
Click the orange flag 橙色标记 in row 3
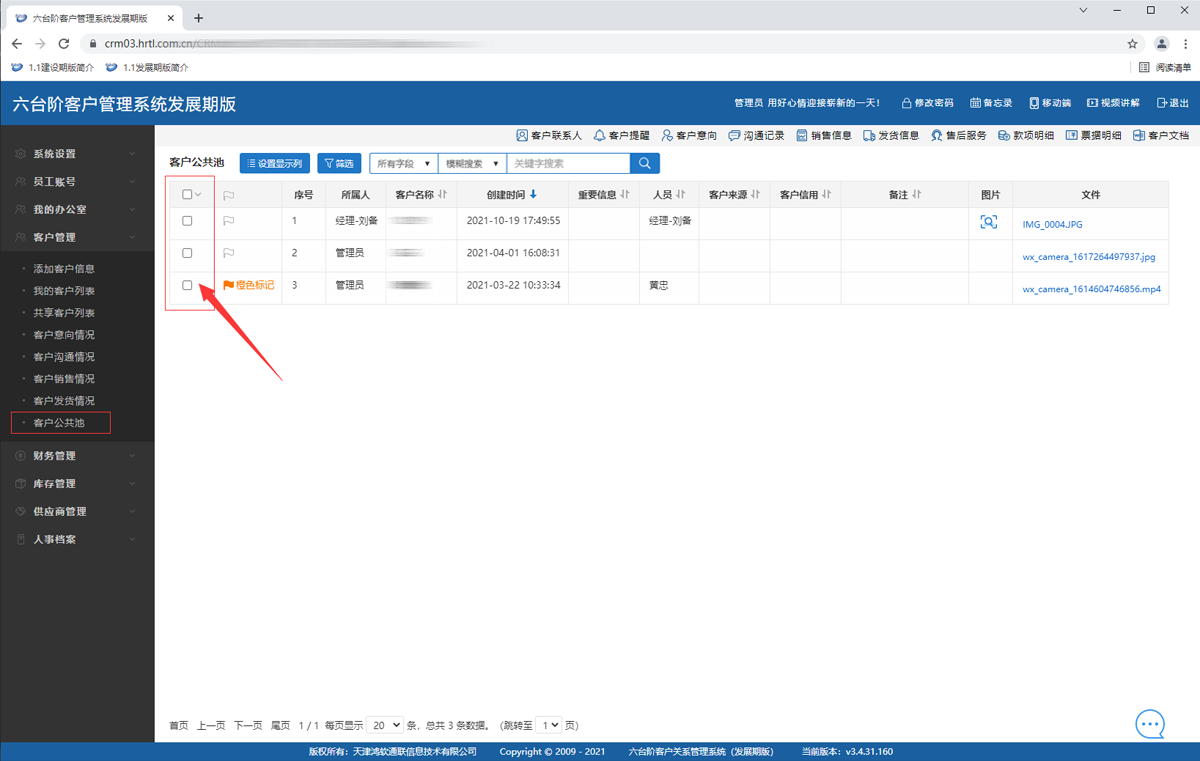248,285
